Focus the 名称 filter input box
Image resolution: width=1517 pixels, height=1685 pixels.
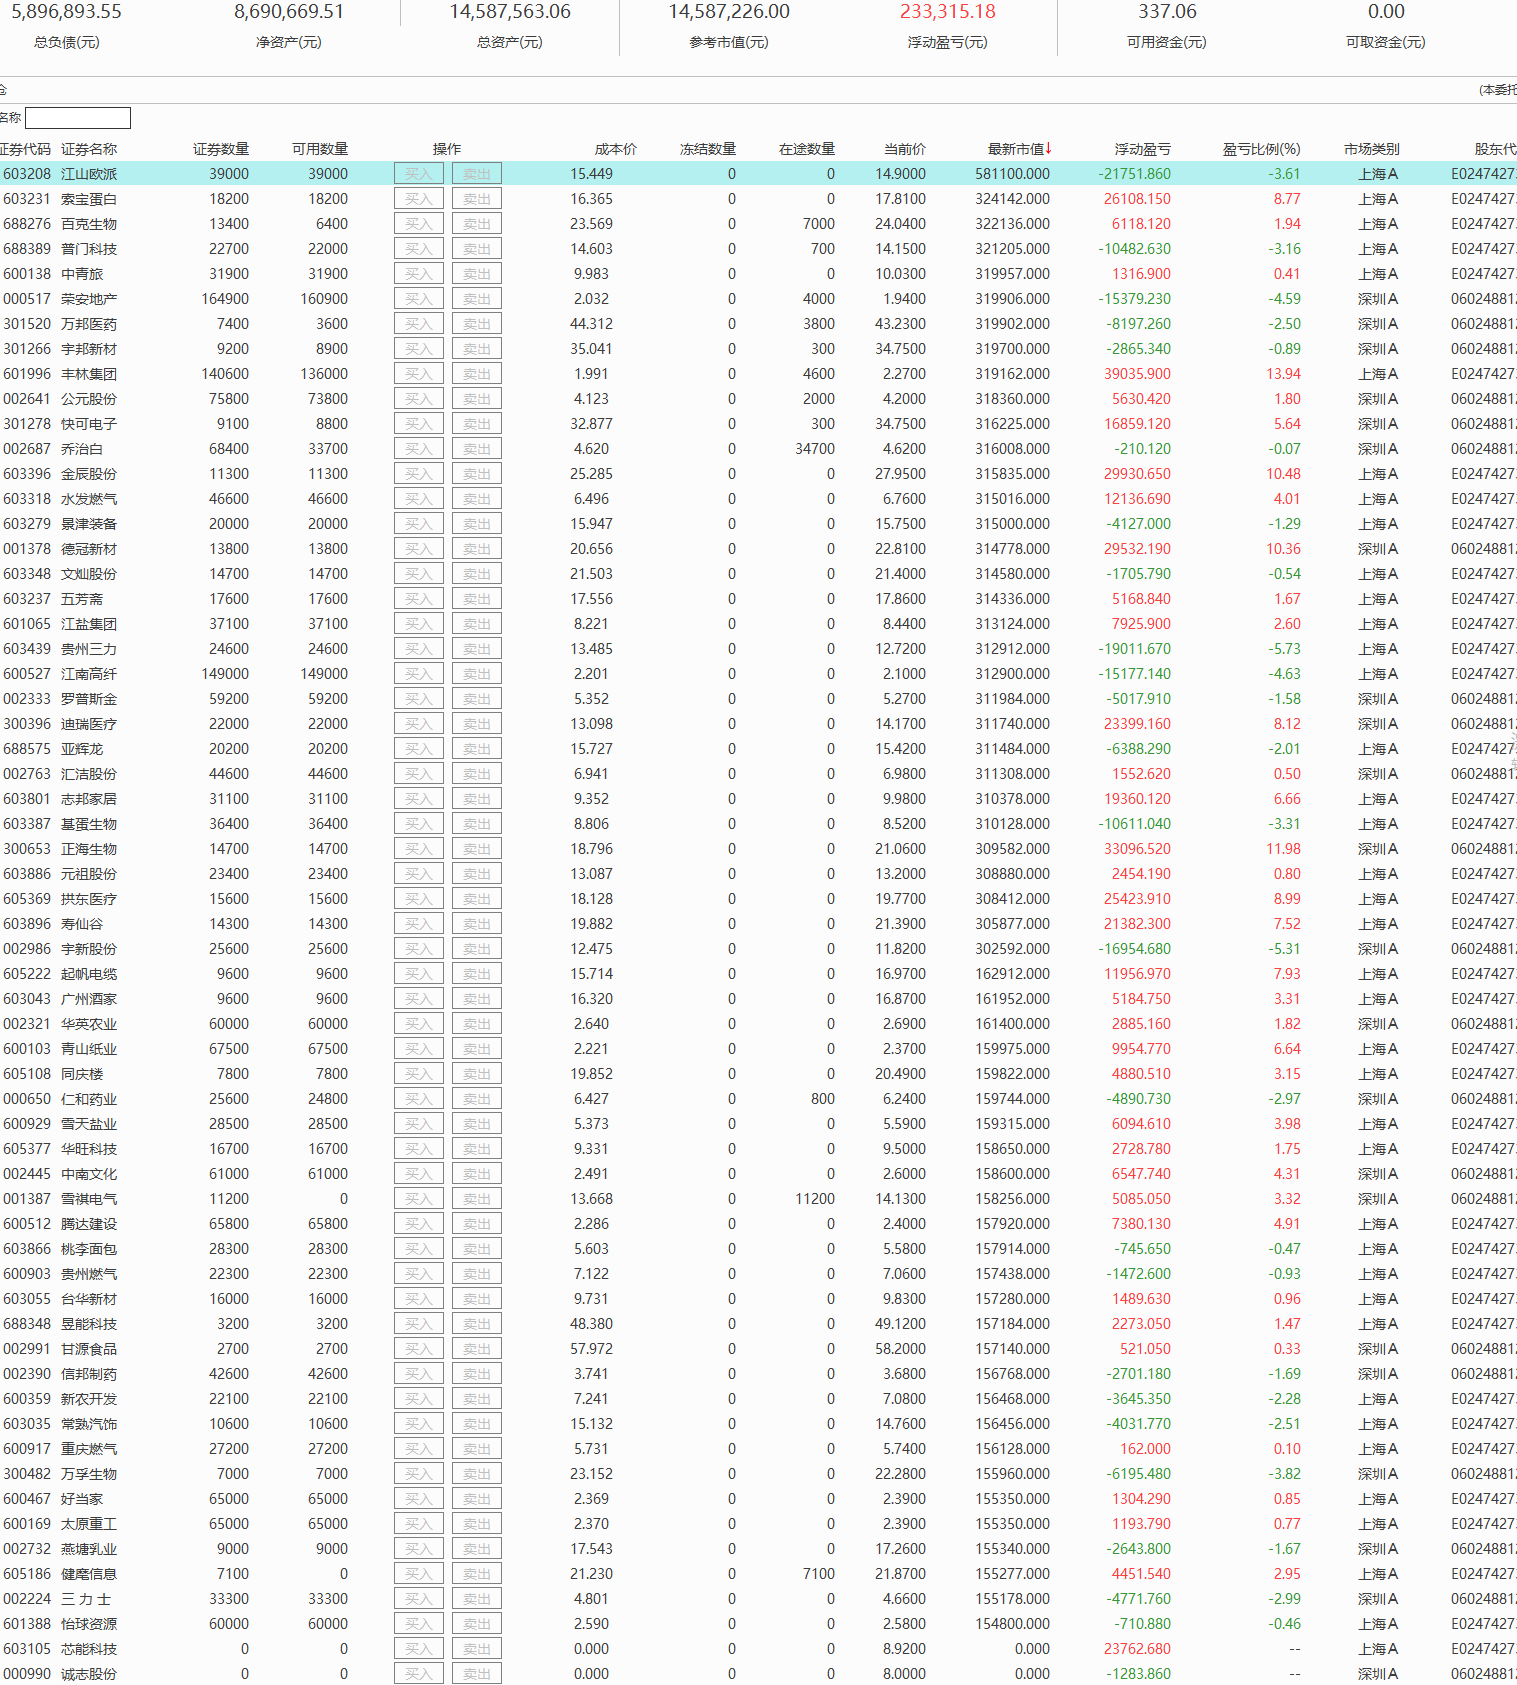pyautogui.click(x=78, y=118)
